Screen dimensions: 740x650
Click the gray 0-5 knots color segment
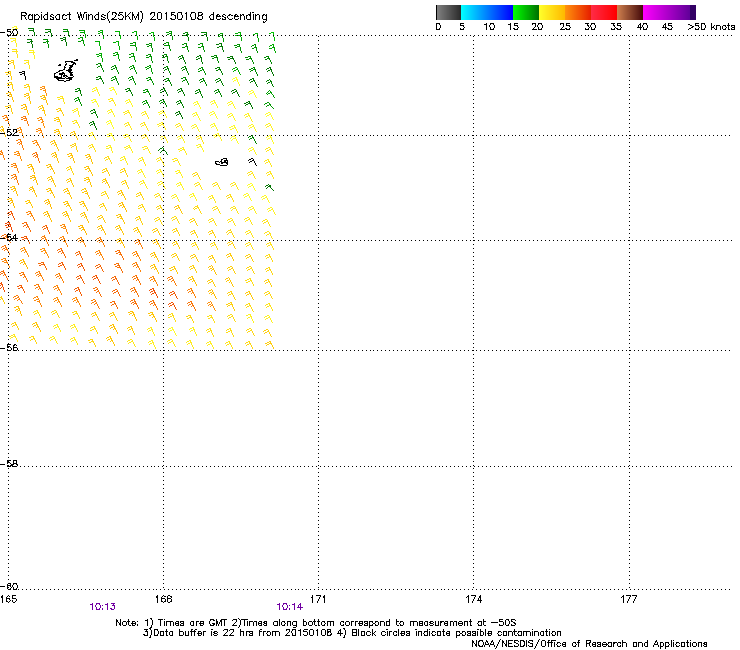click(x=448, y=12)
